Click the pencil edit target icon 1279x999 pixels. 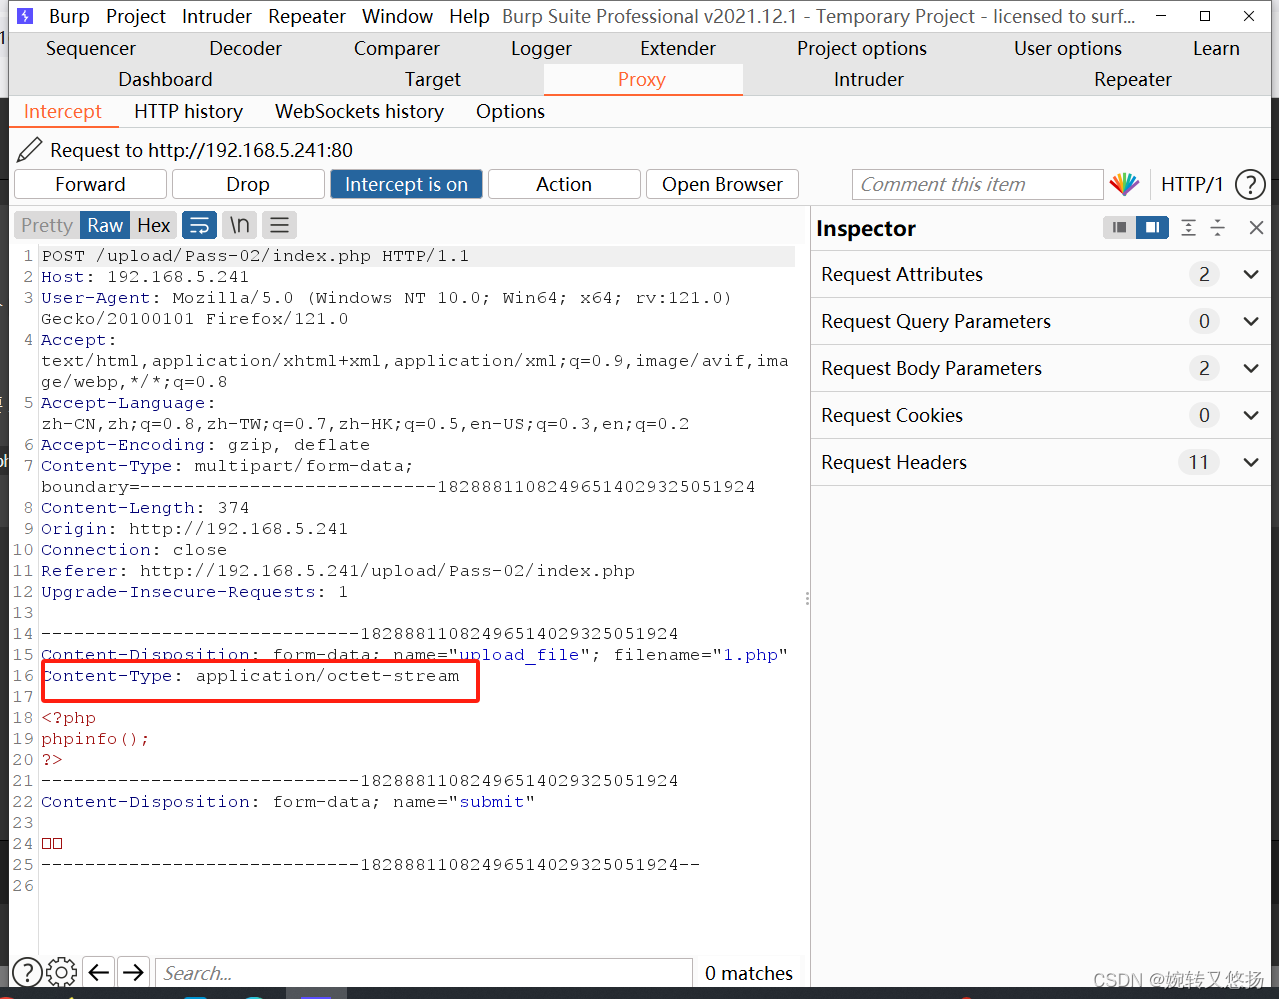point(30,150)
